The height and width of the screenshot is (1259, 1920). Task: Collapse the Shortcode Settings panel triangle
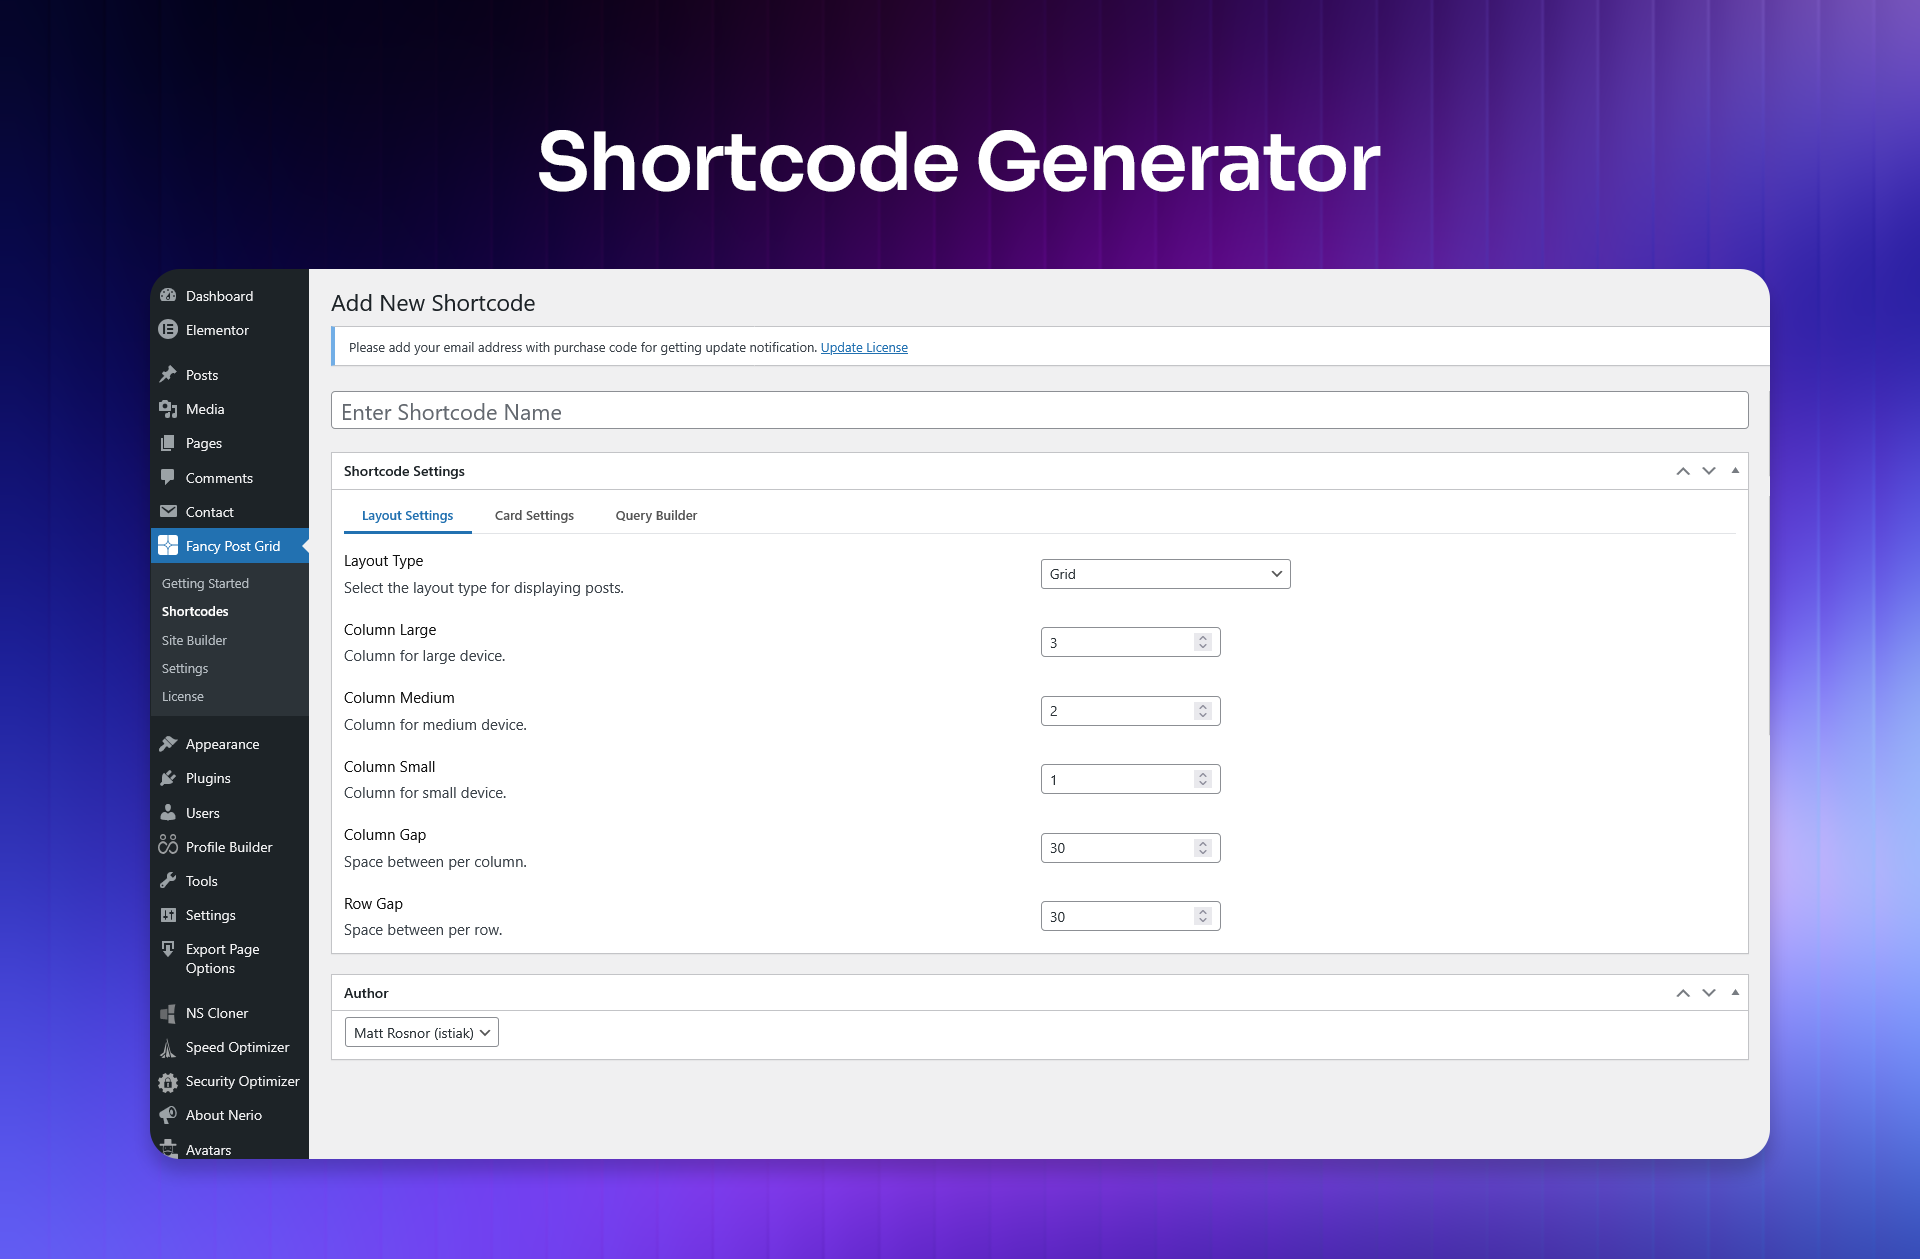1735,471
